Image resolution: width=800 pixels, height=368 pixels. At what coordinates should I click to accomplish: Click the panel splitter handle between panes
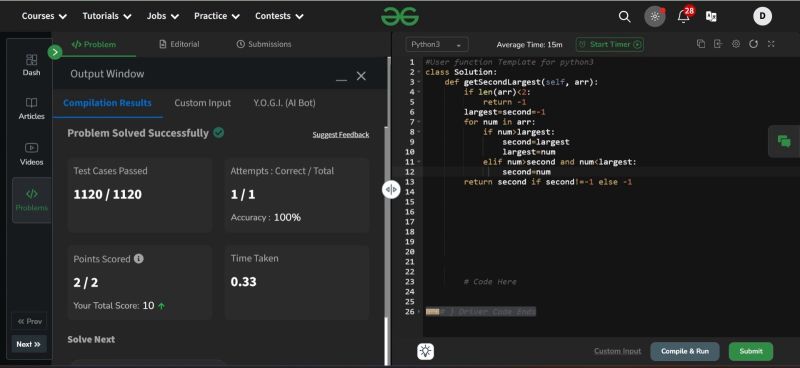click(x=391, y=189)
